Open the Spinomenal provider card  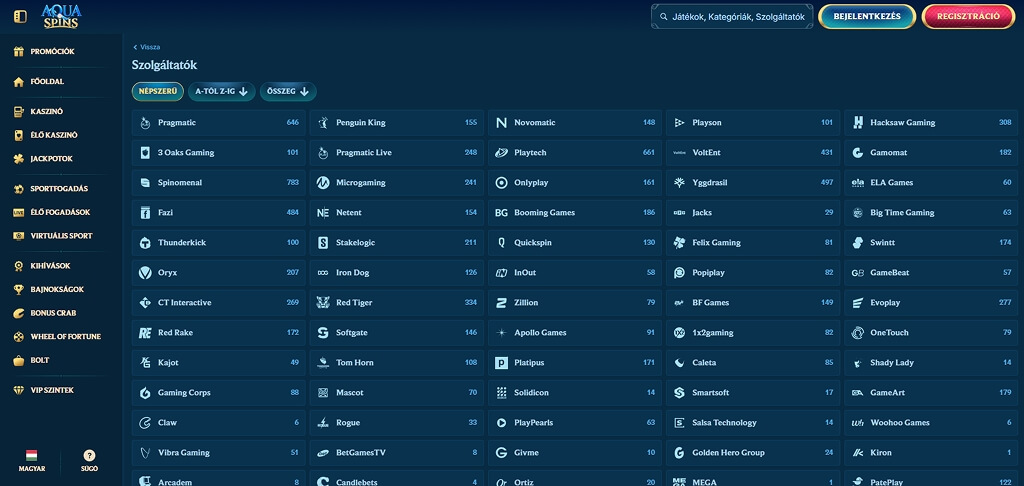pos(218,183)
